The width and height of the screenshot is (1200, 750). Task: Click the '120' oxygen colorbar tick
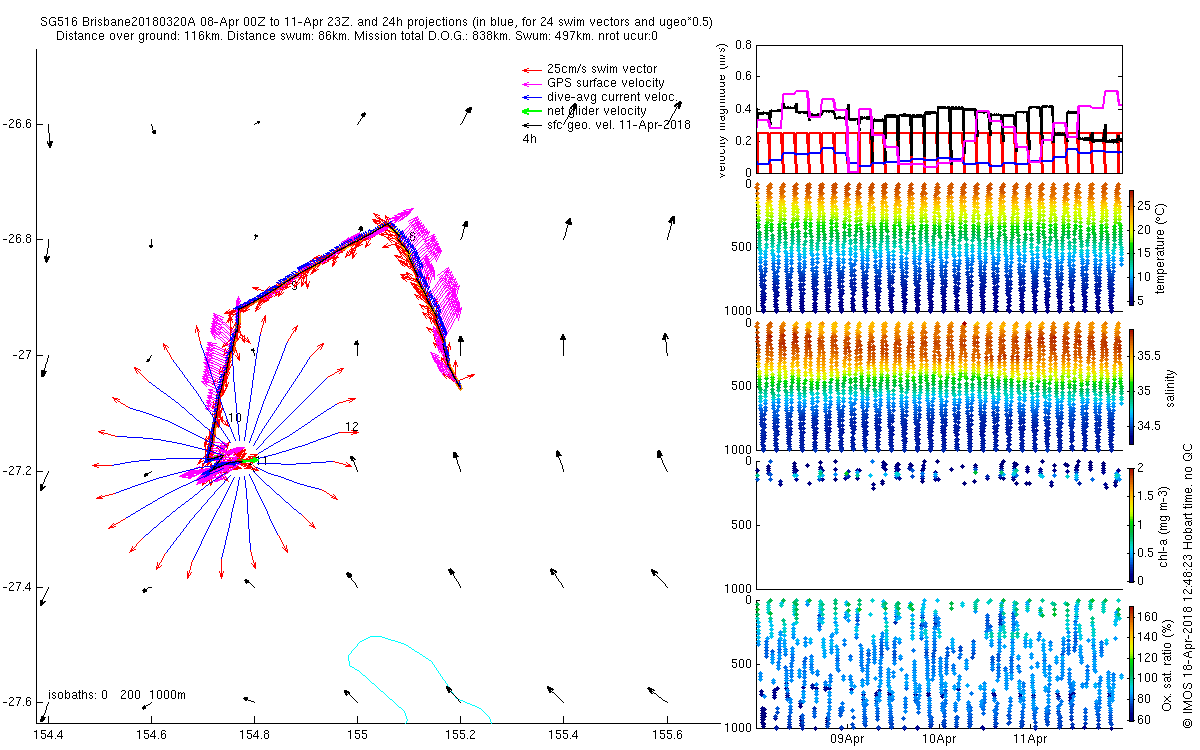[x=1148, y=657]
